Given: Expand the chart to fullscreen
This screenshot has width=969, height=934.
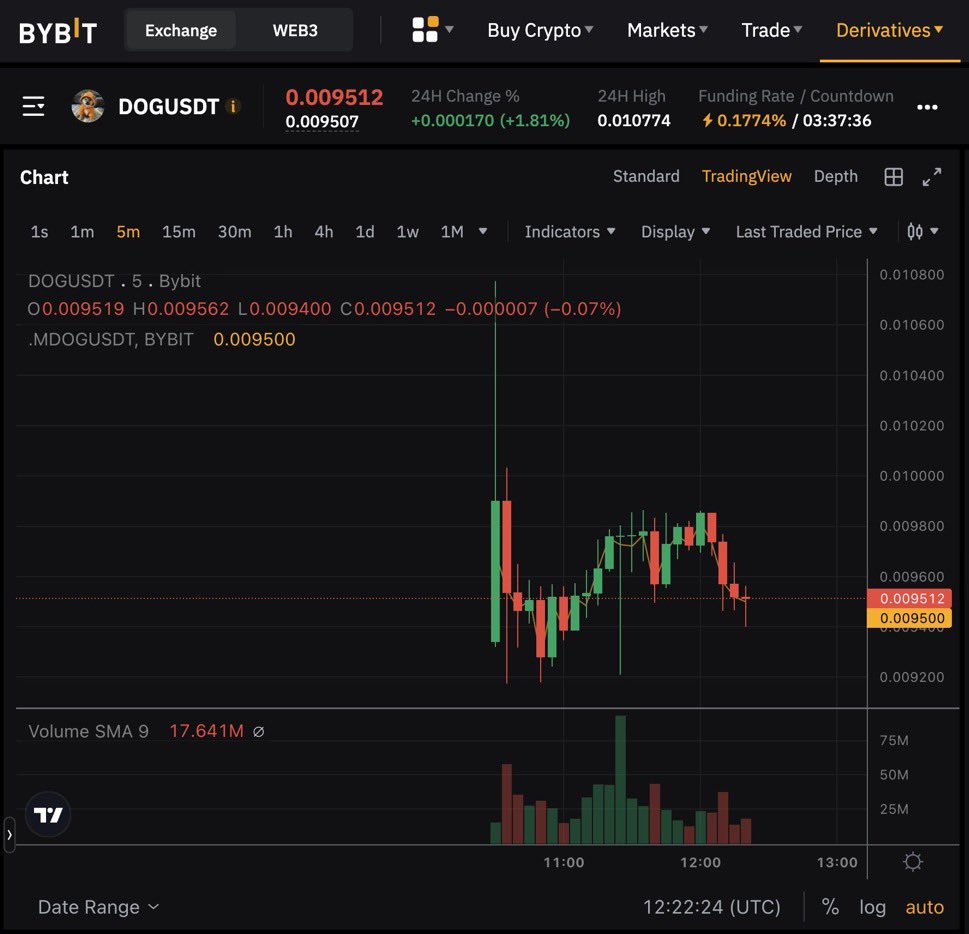Looking at the screenshot, I should (x=932, y=177).
